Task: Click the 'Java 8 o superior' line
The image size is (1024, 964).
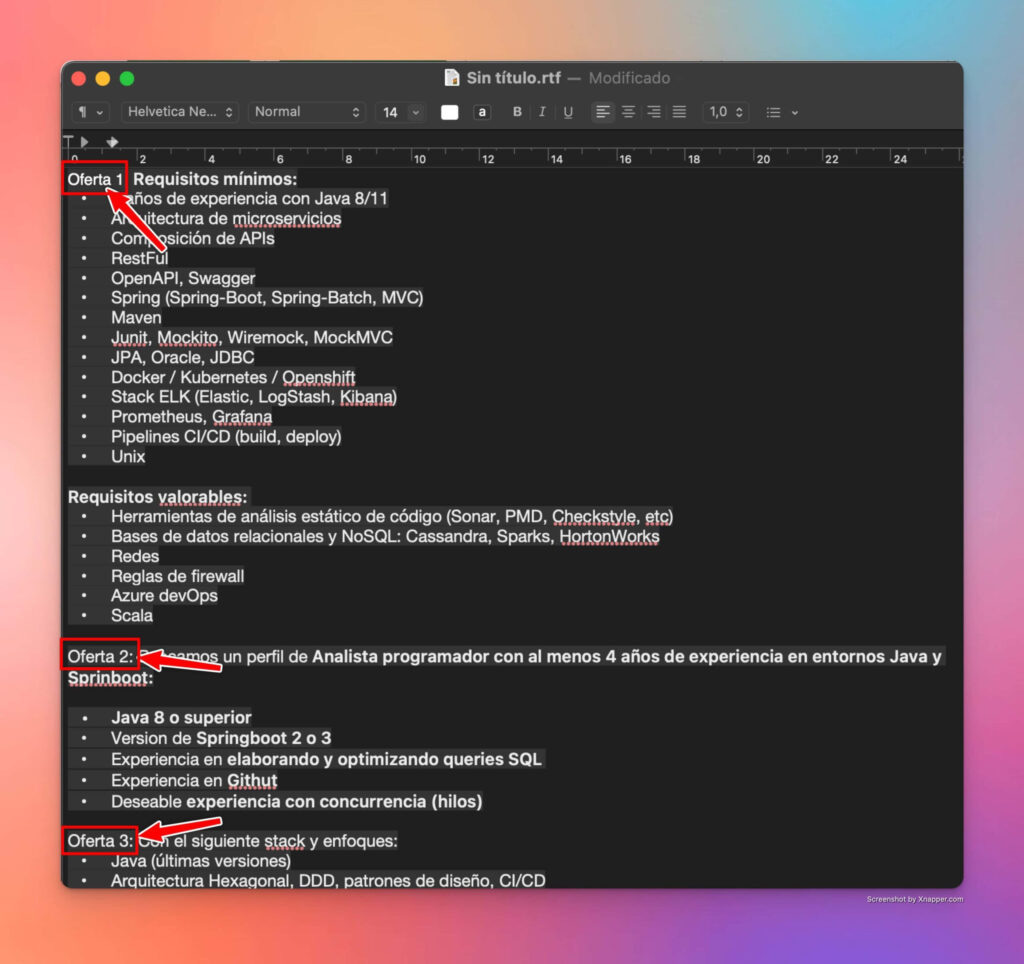Action: 181,718
